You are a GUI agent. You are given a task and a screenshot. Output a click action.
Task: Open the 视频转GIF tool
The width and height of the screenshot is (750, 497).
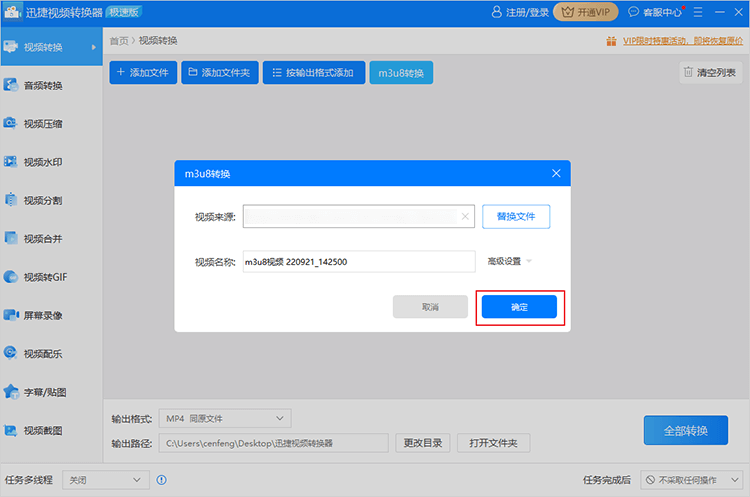tap(44, 277)
